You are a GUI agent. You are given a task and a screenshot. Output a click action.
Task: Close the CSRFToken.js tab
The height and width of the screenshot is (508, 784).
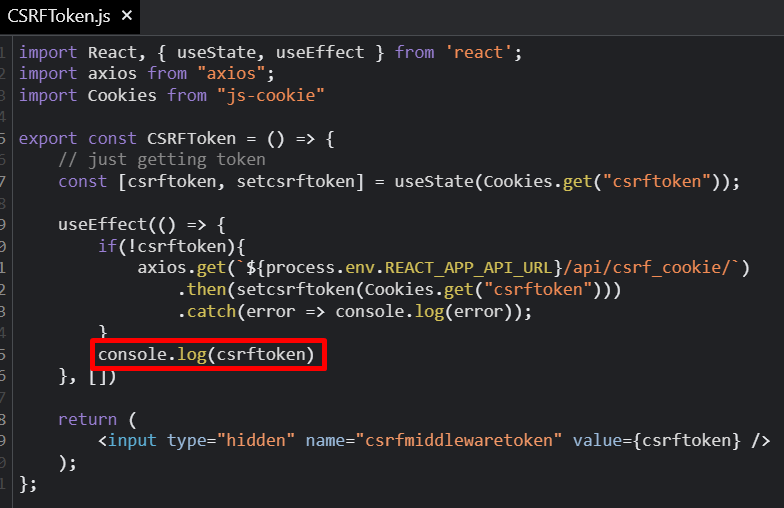(127, 16)
